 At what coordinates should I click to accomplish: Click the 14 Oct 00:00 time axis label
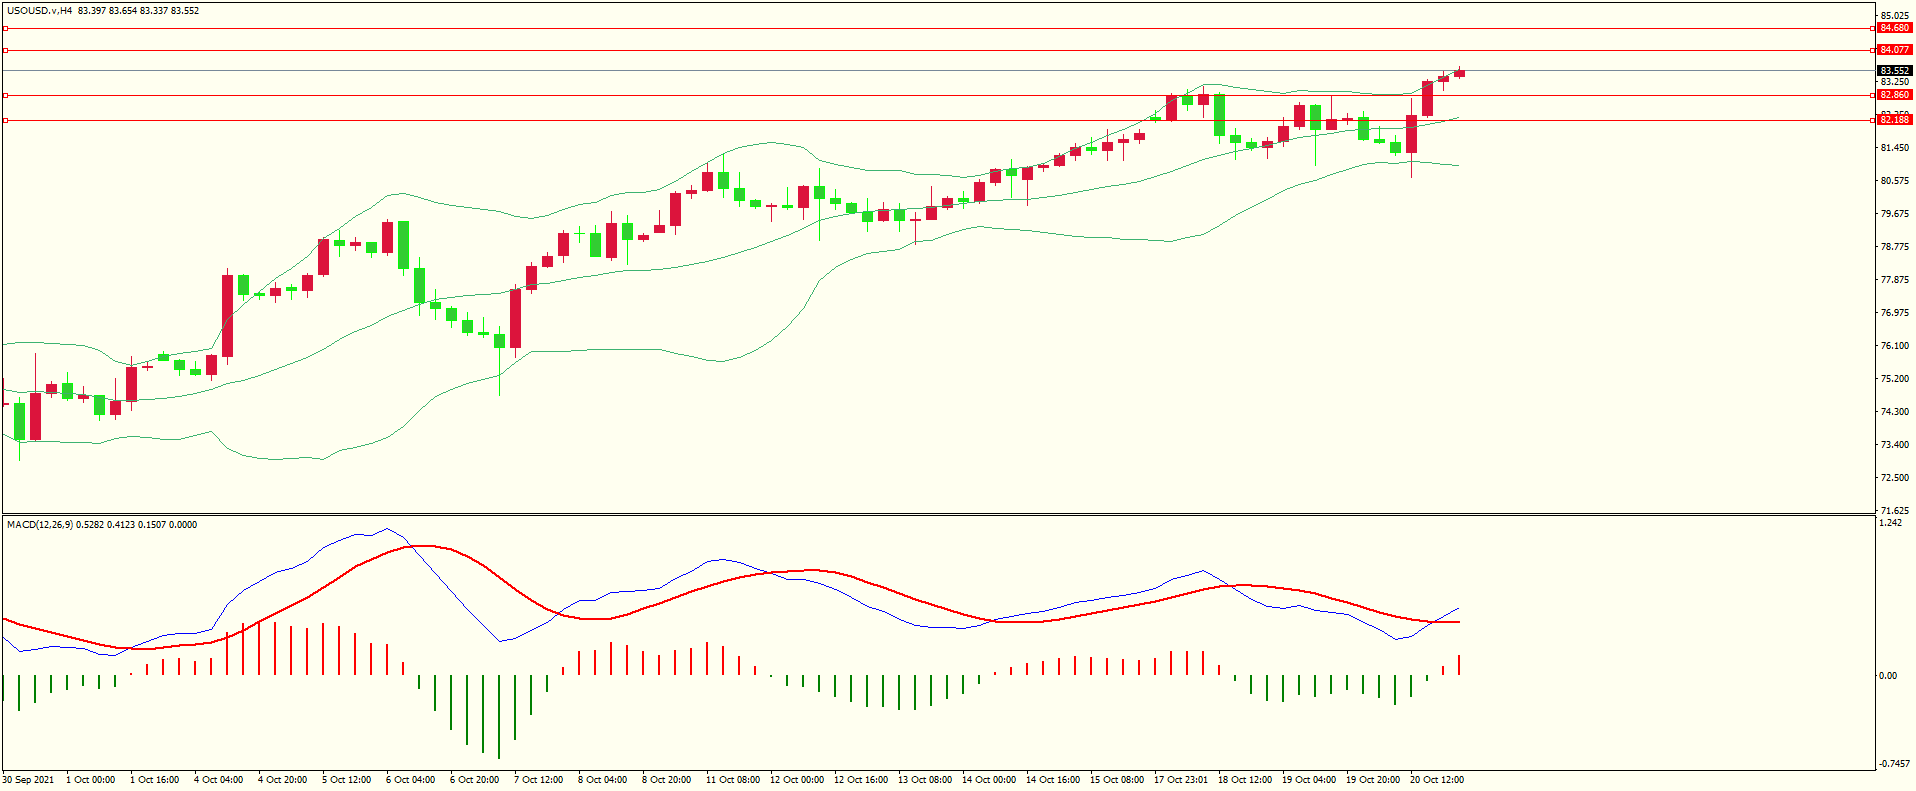click(988, 780)
